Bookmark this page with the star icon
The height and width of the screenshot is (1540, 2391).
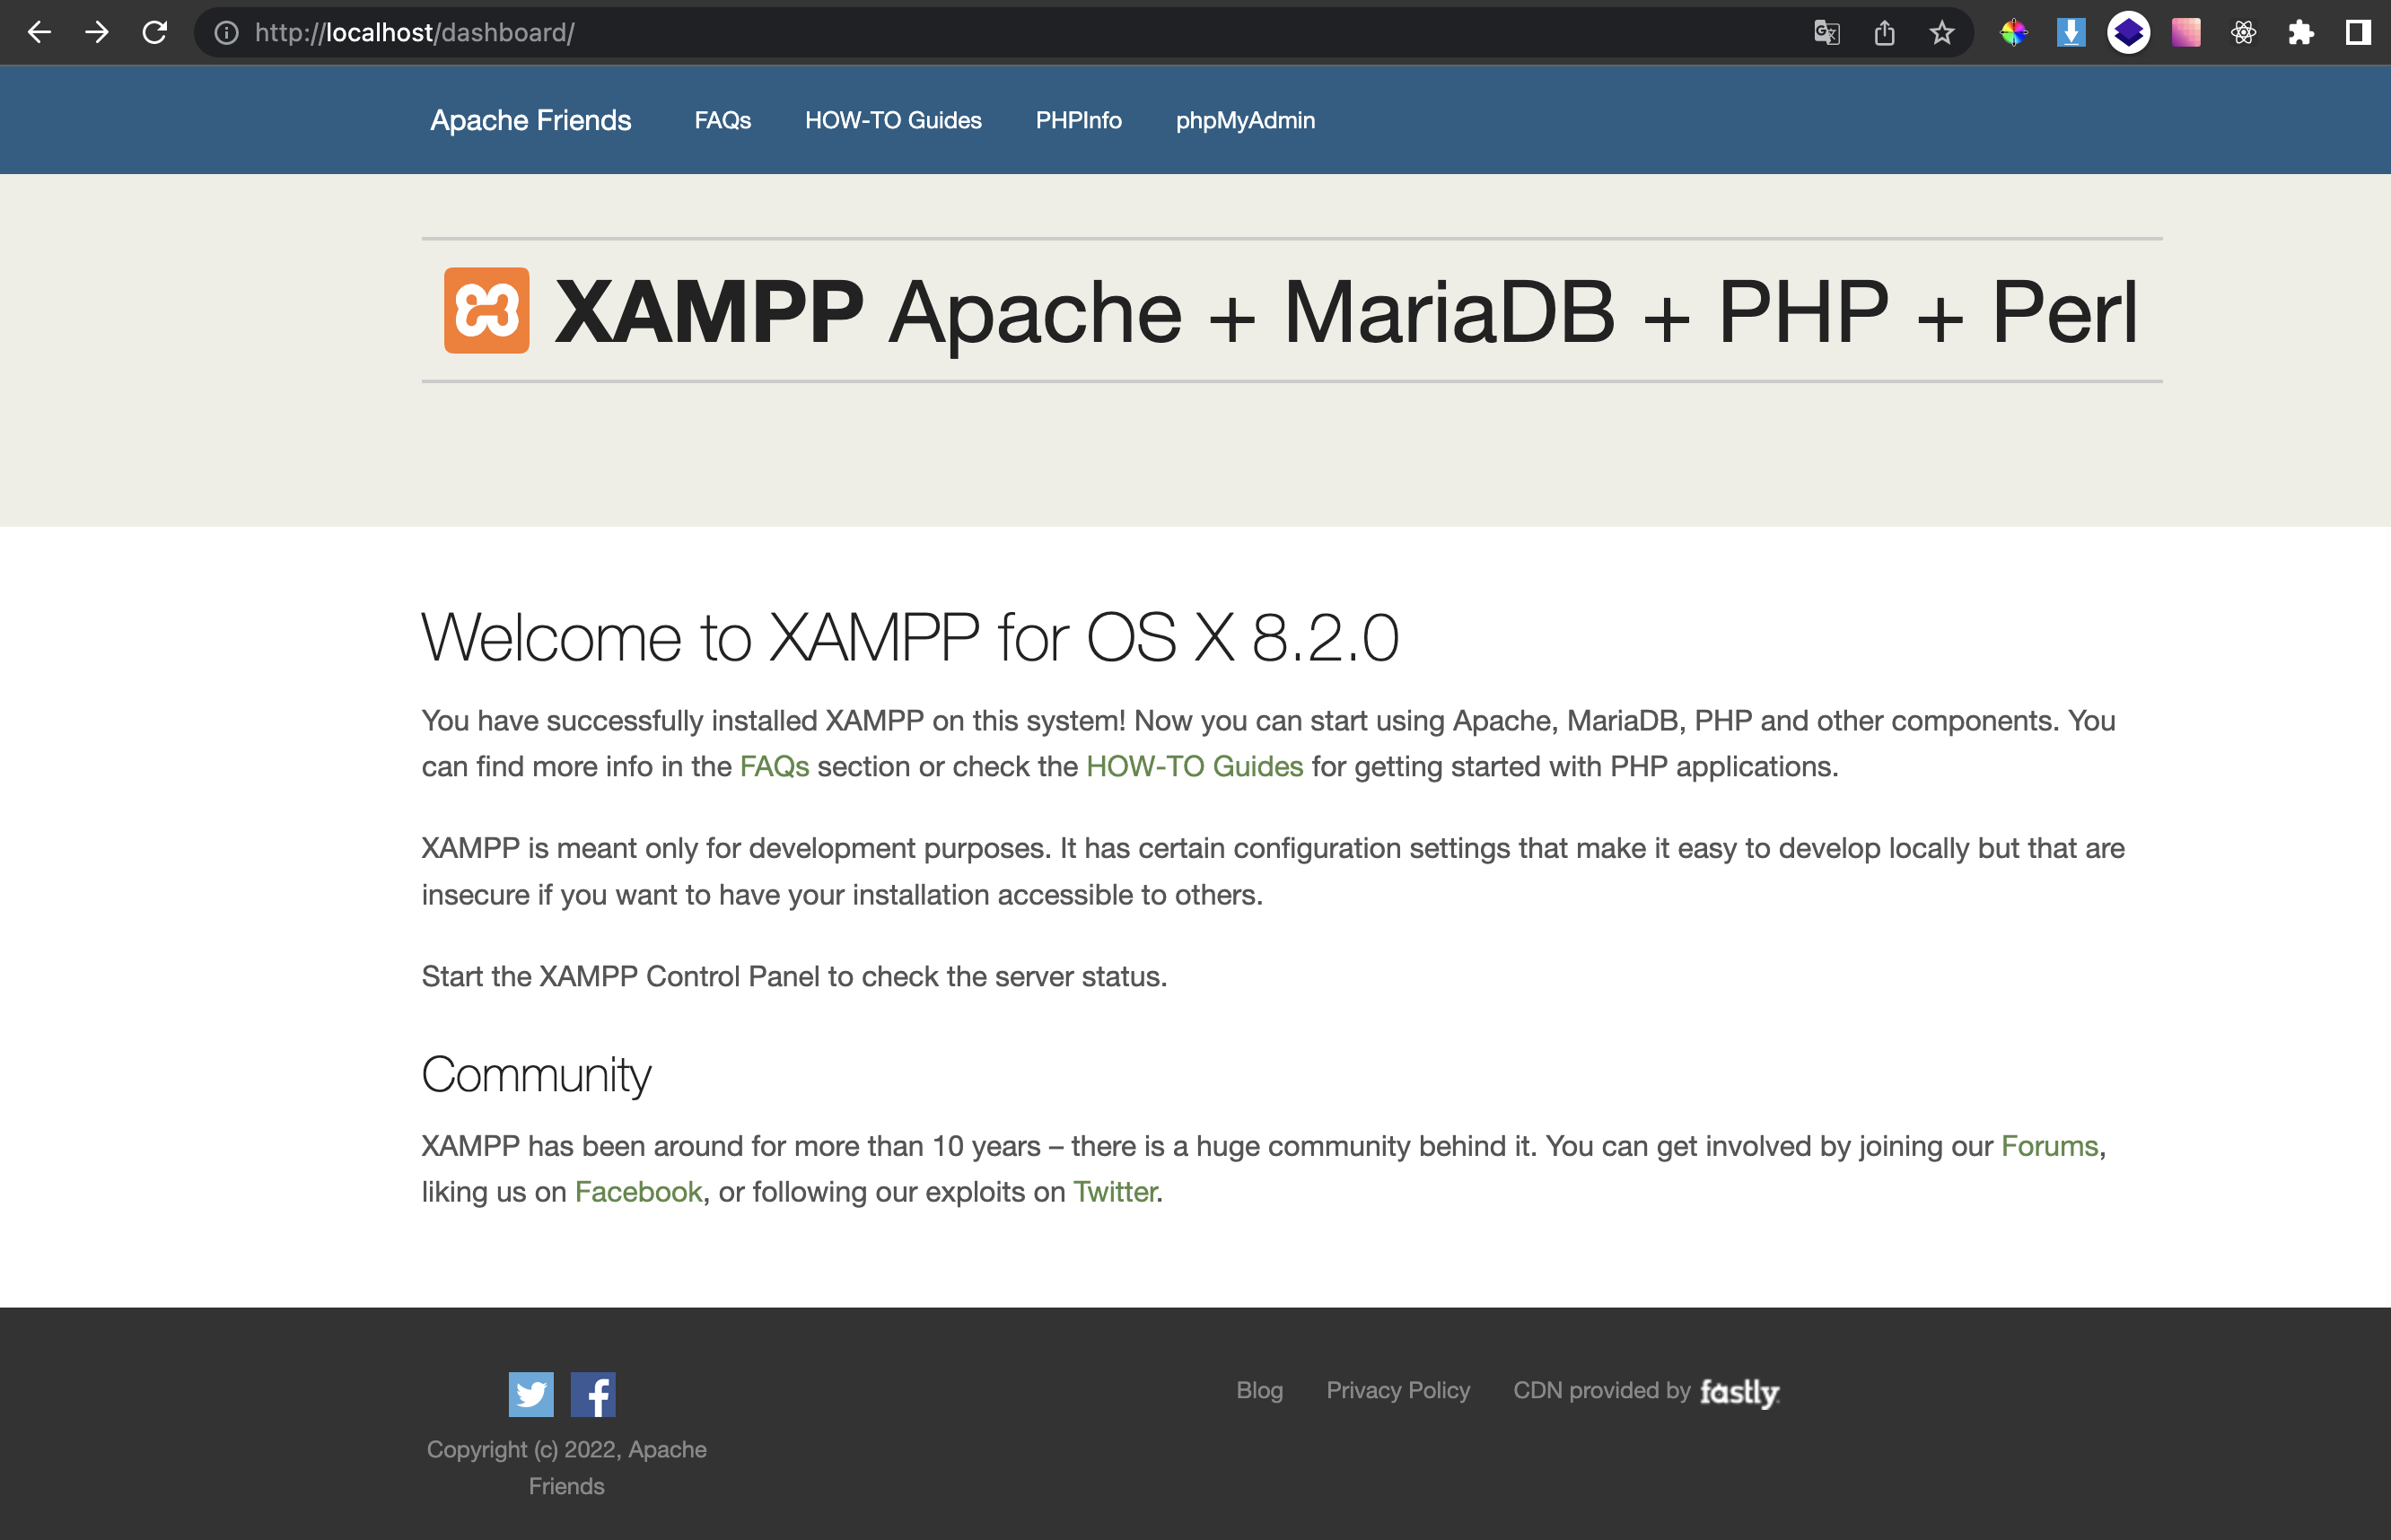[x=1942, y=33]
